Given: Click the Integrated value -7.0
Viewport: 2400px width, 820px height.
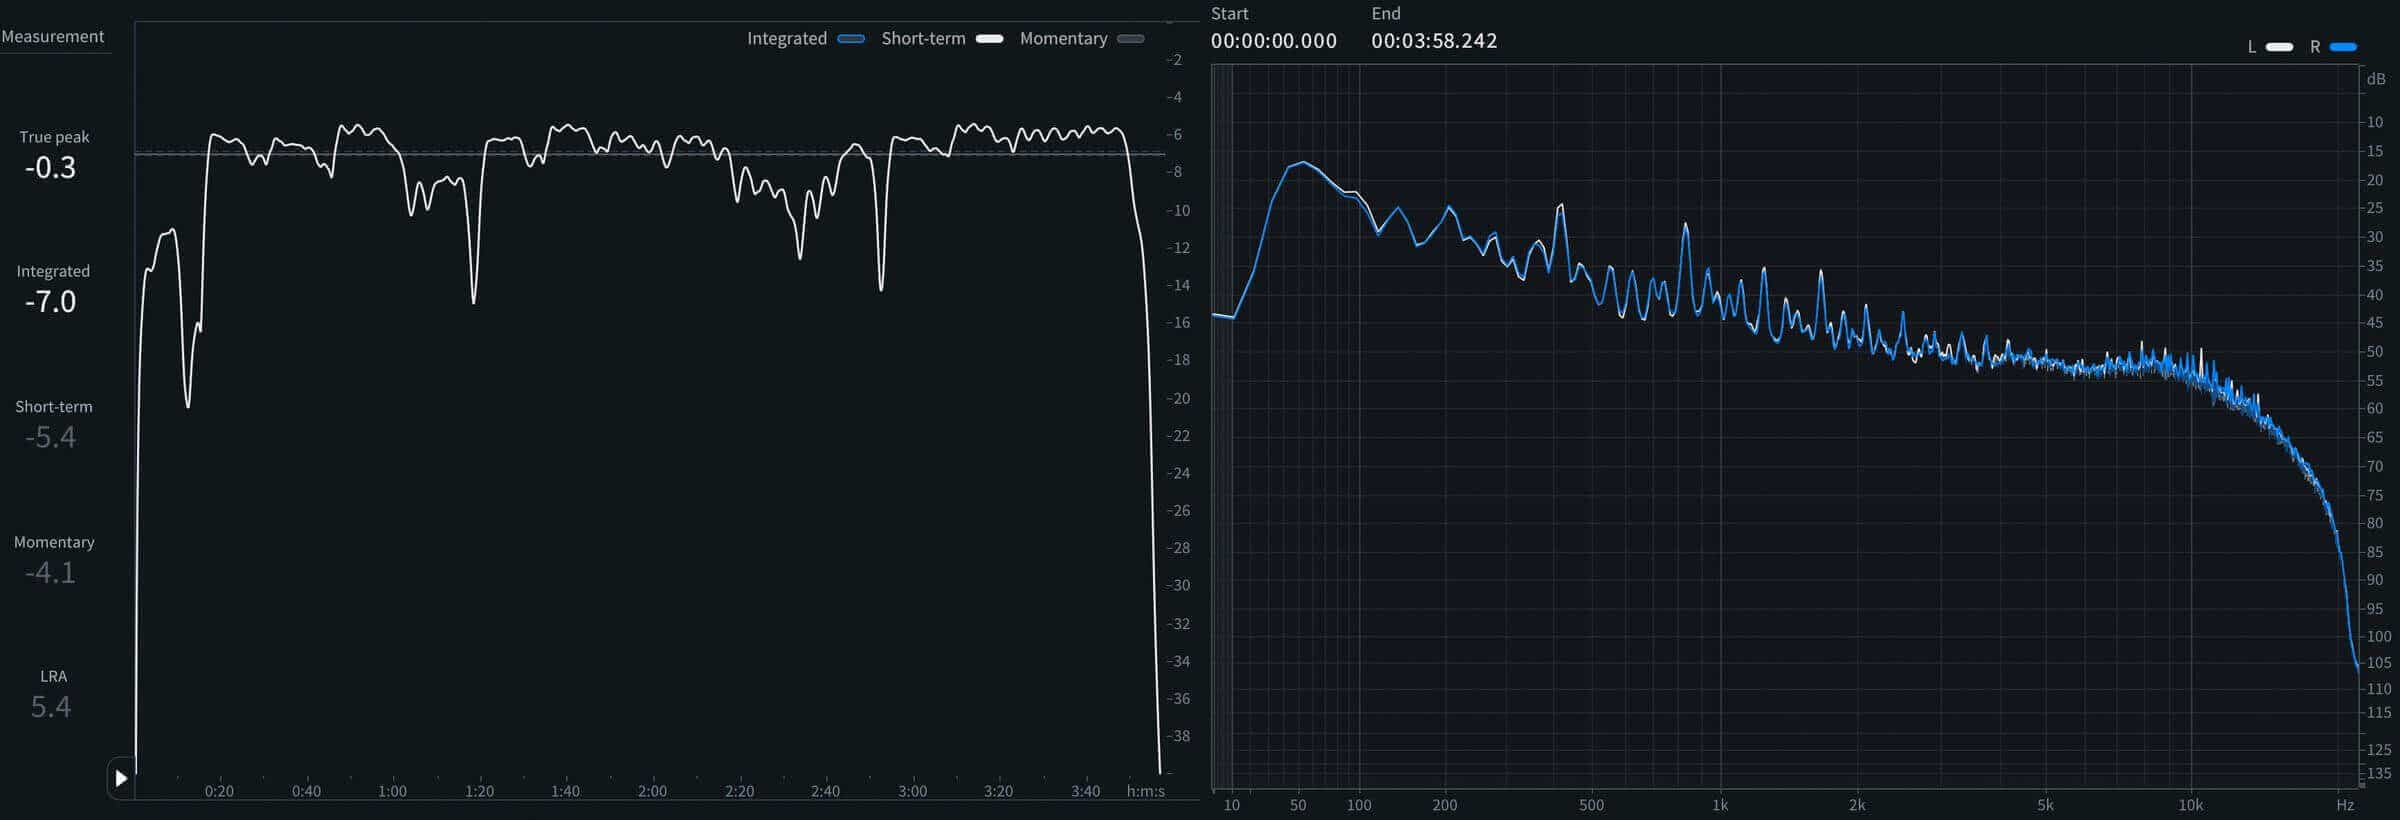Looking at the screenshot, I should pyautogui.click(x=51, y=302).
